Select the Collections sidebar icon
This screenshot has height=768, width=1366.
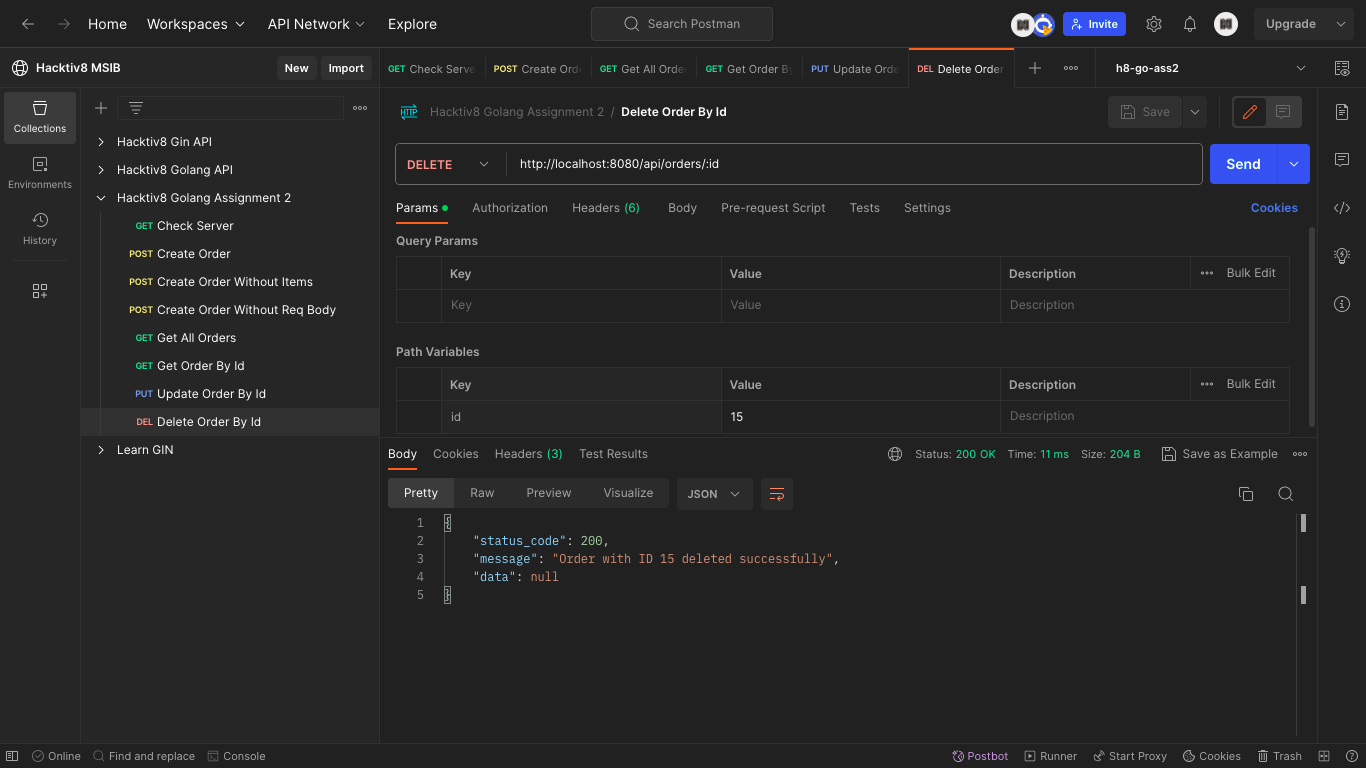(40, 118)
